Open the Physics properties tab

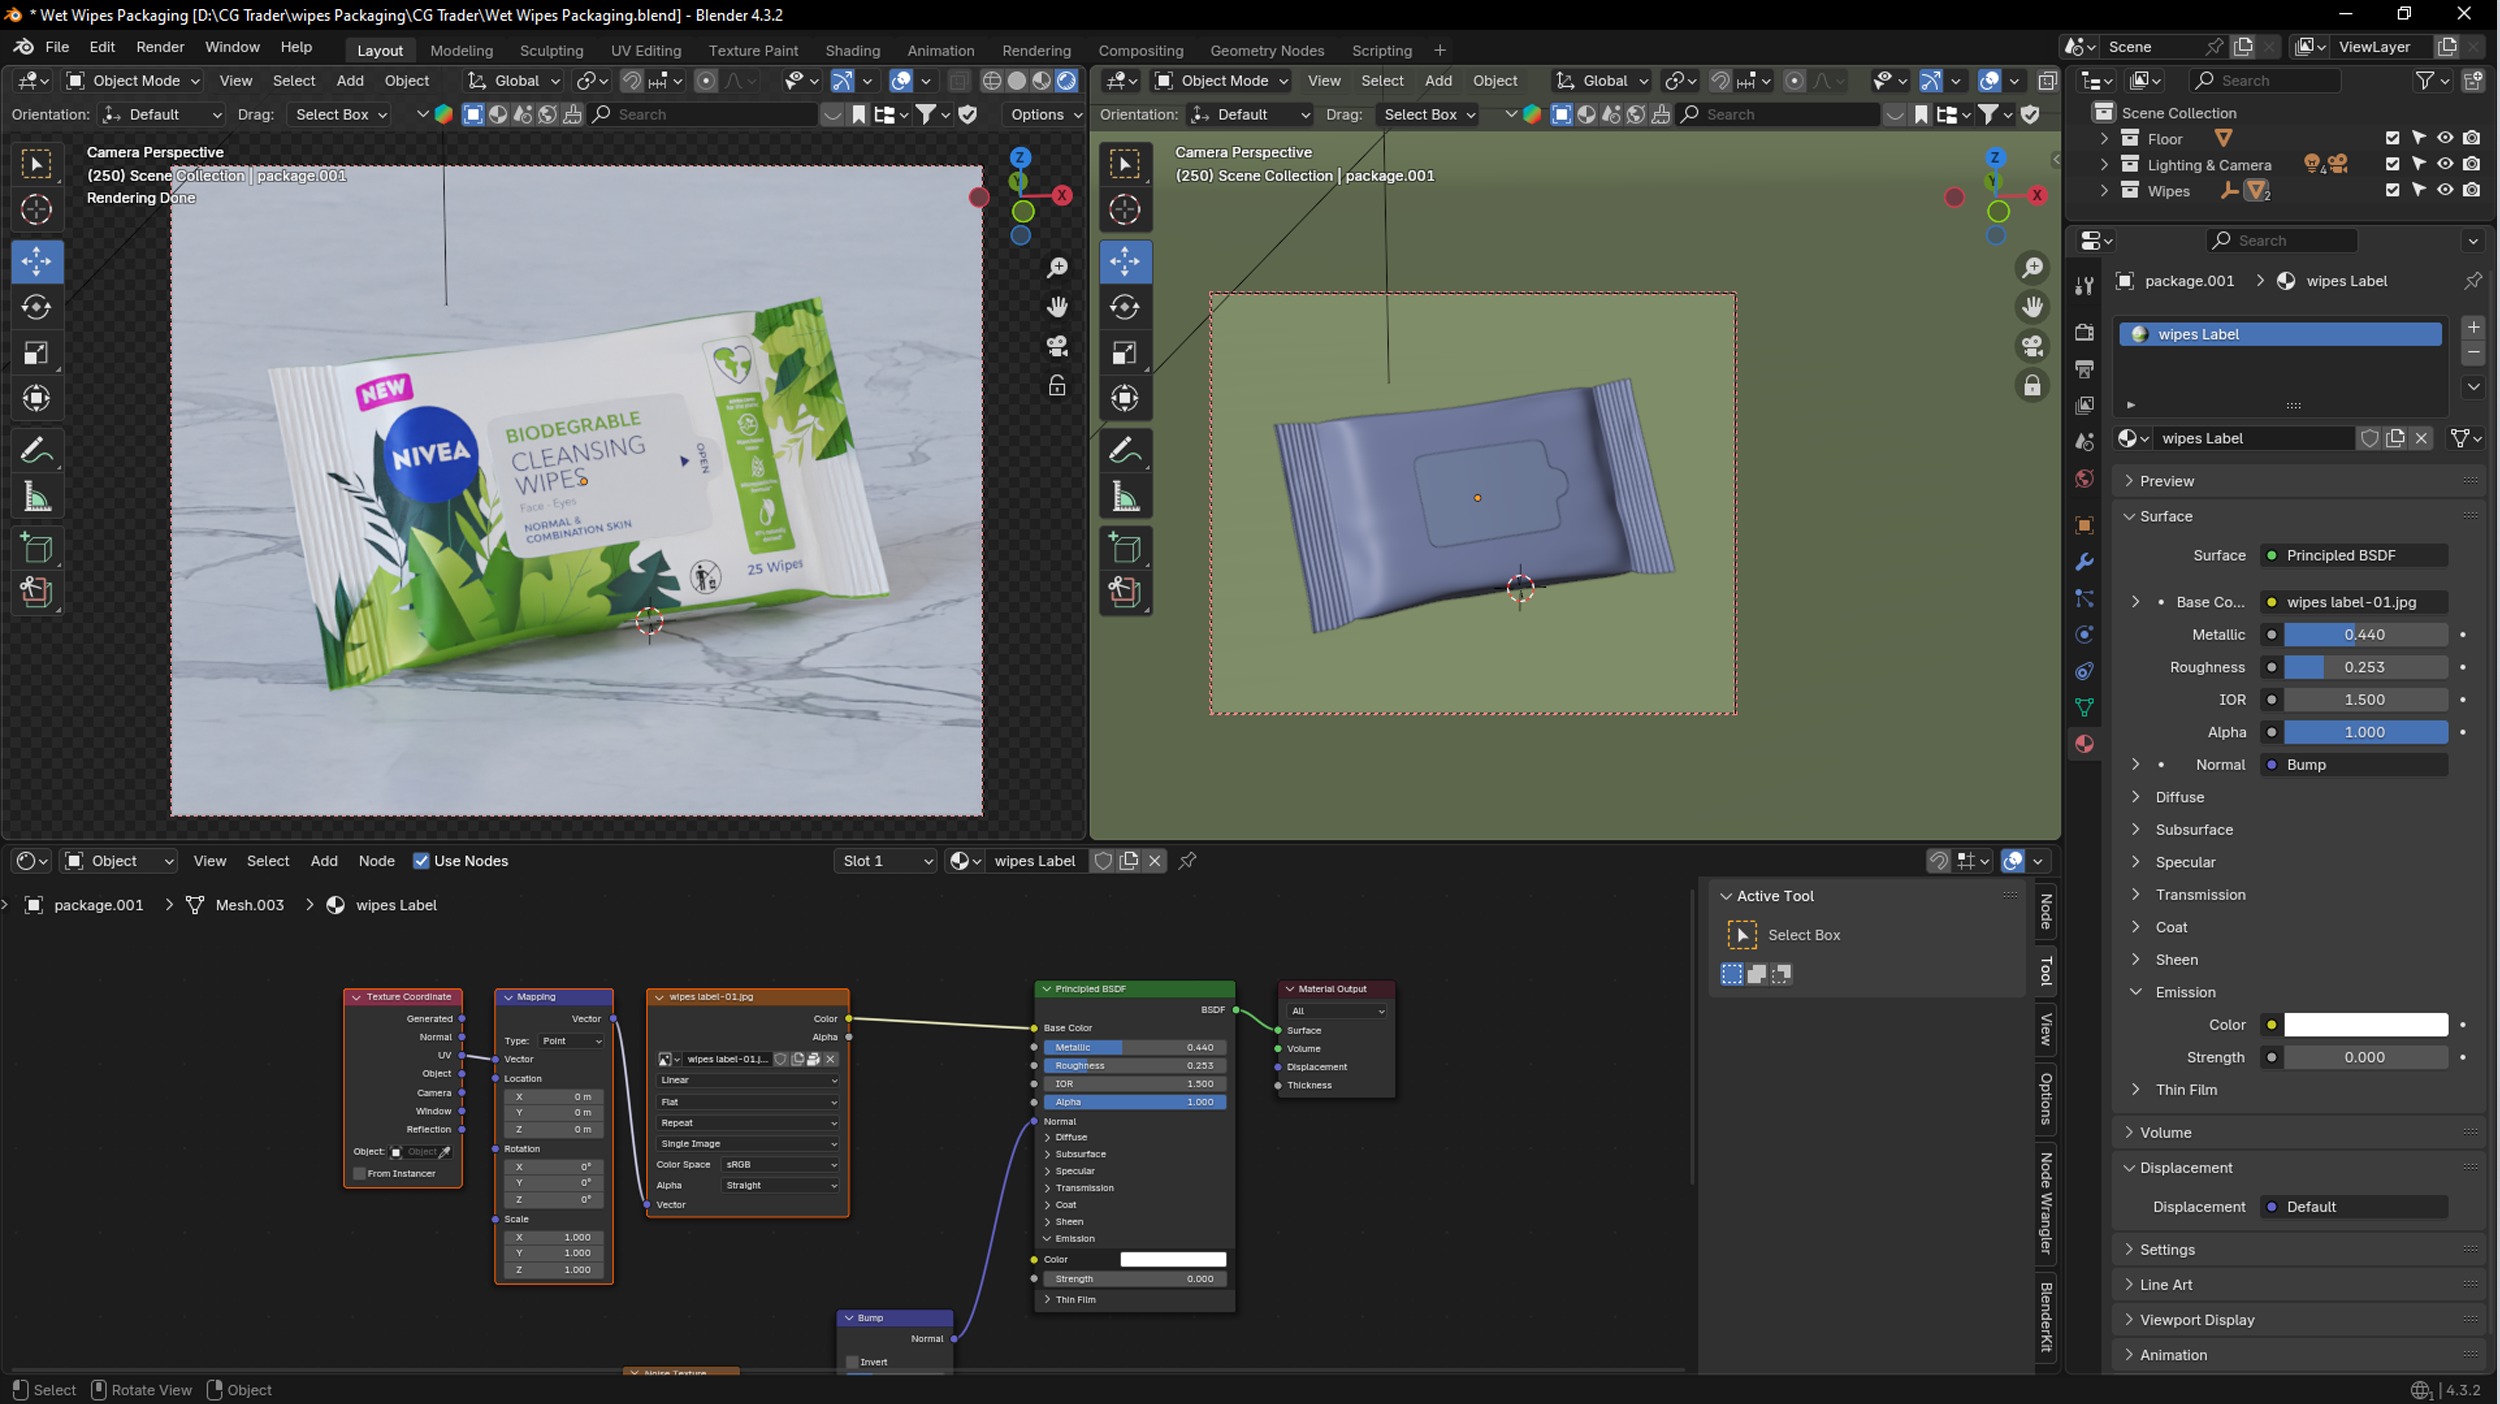click(2084, 634)
